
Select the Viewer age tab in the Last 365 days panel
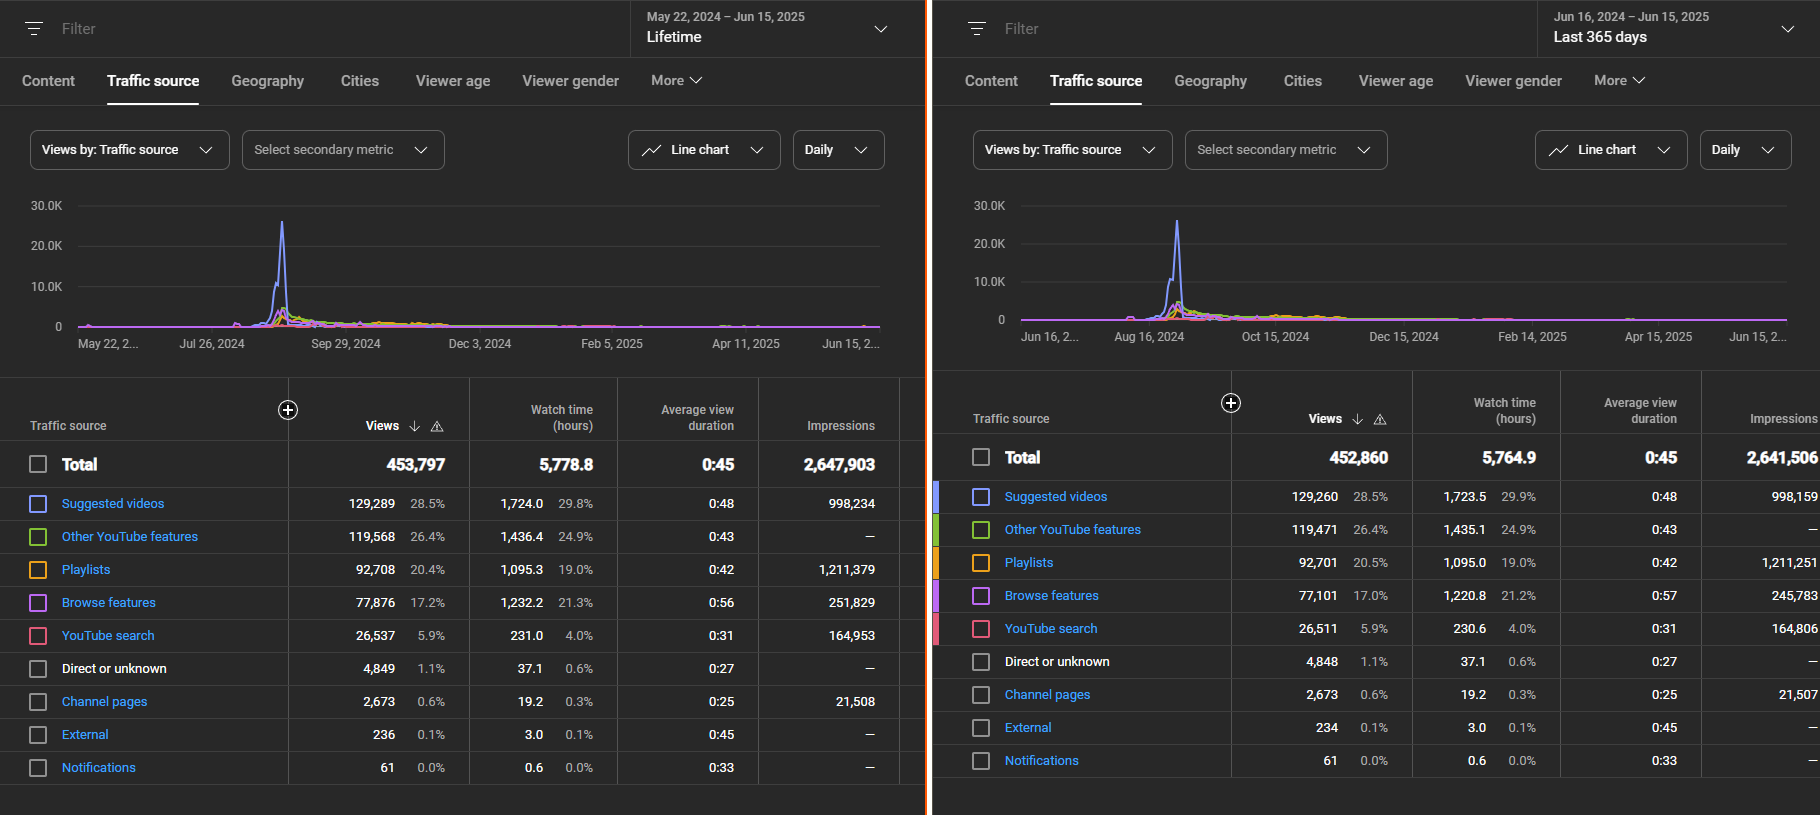tap(1395, 81)
